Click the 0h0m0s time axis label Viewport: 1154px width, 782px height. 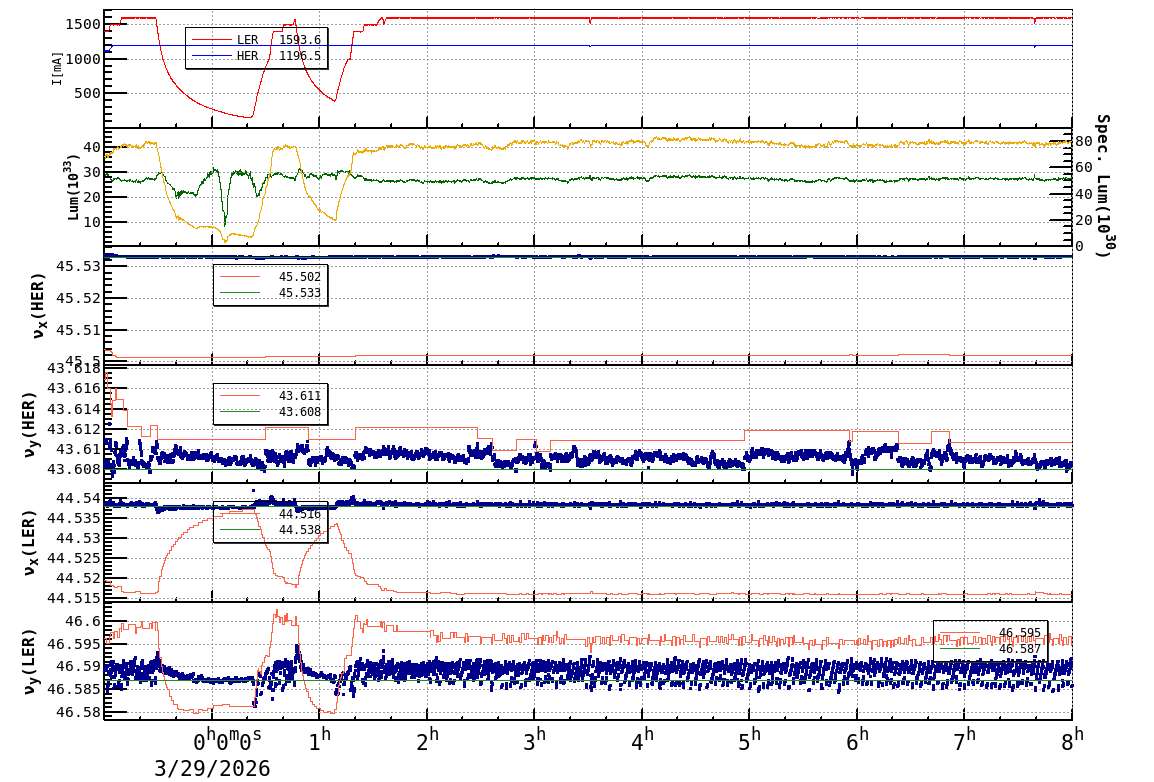coord(227,741)
